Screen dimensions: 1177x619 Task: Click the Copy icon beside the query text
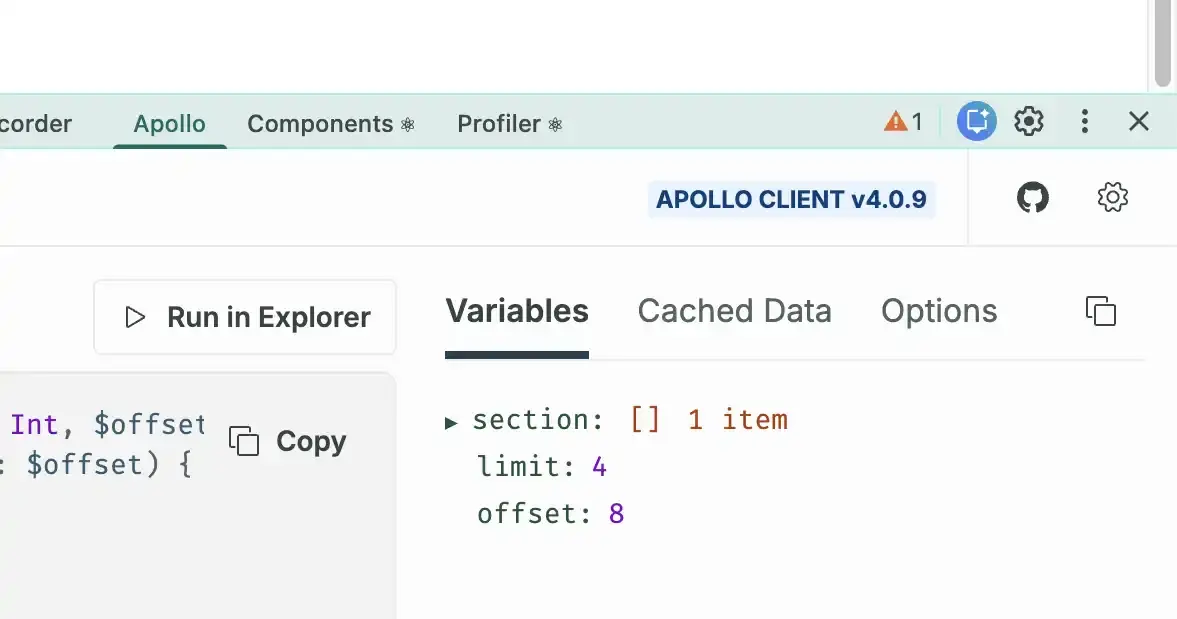coord(243,441)
